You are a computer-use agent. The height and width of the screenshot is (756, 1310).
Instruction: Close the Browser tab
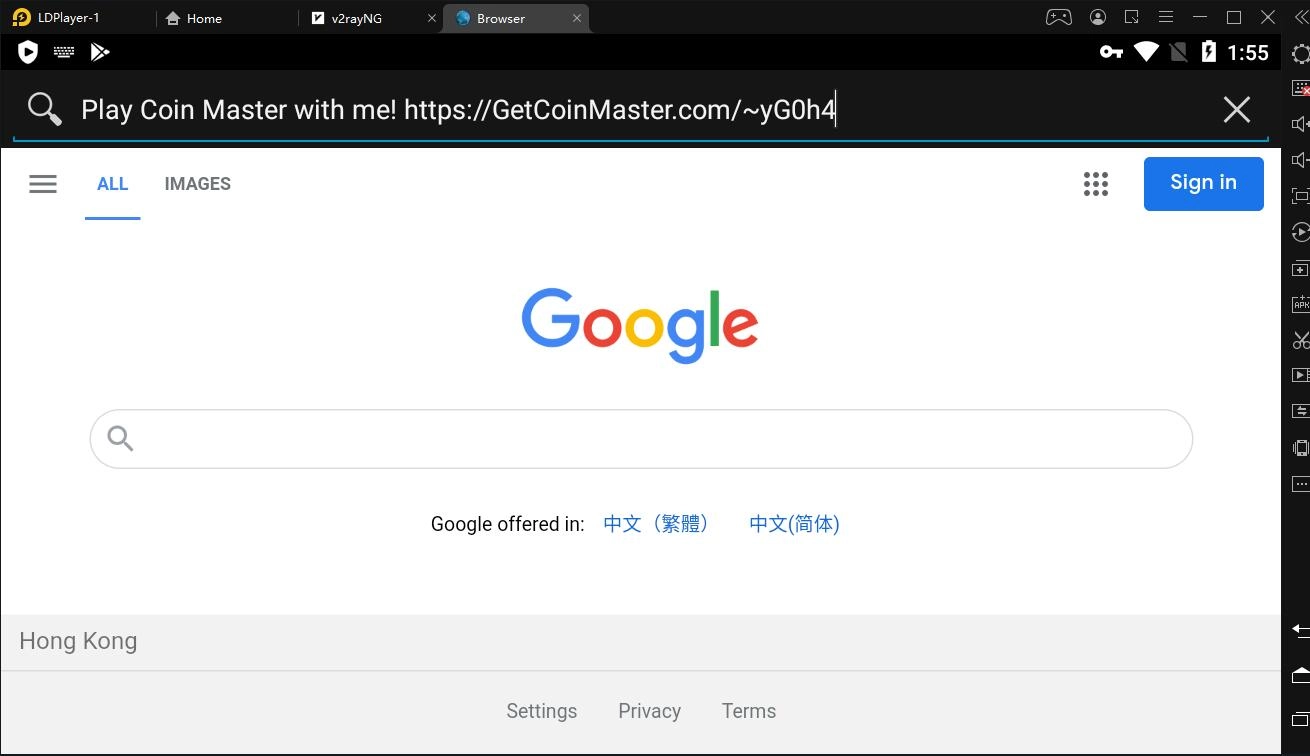(x=576, y=18)
